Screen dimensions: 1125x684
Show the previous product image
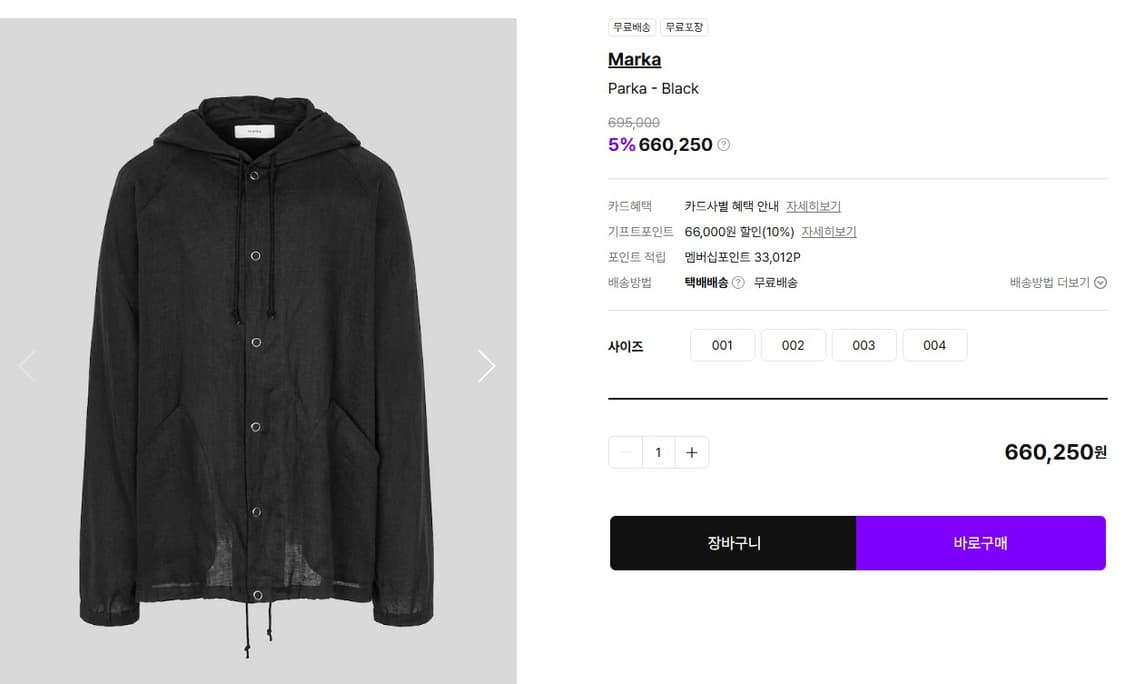pos(27,366)
